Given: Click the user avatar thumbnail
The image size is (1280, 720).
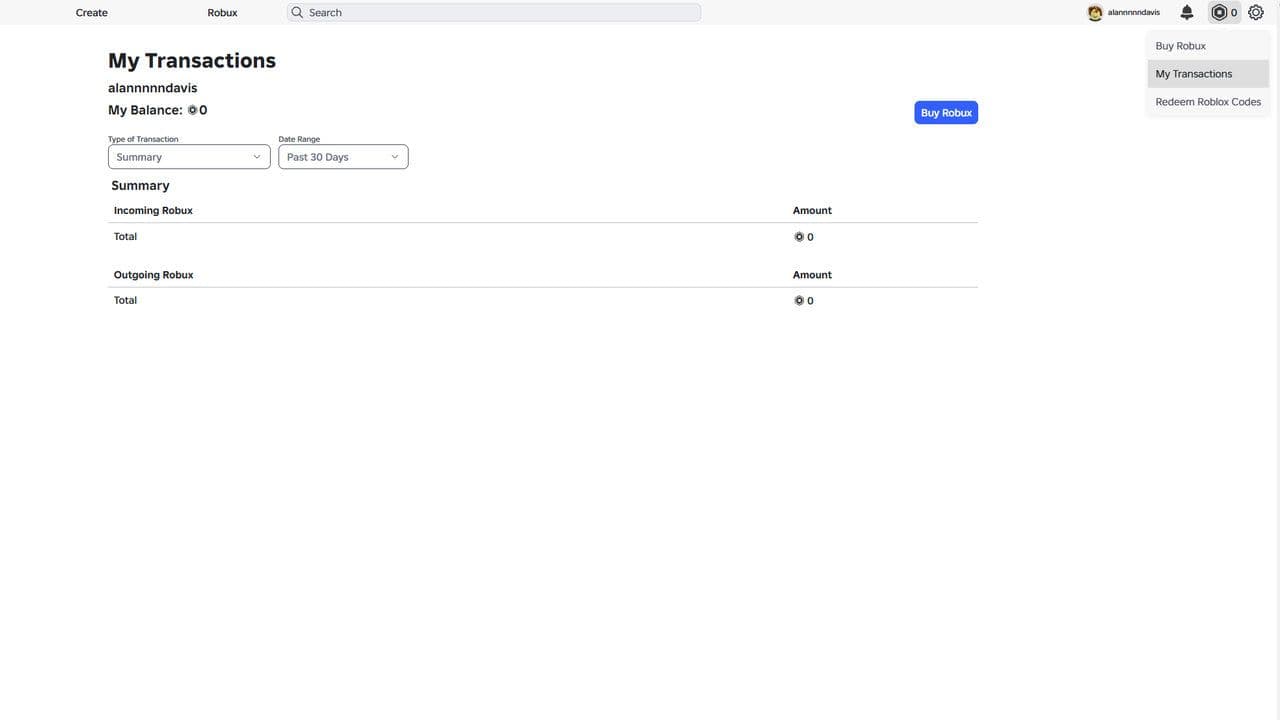Looking at the screenshot, I should click(x=1095, y=13).
